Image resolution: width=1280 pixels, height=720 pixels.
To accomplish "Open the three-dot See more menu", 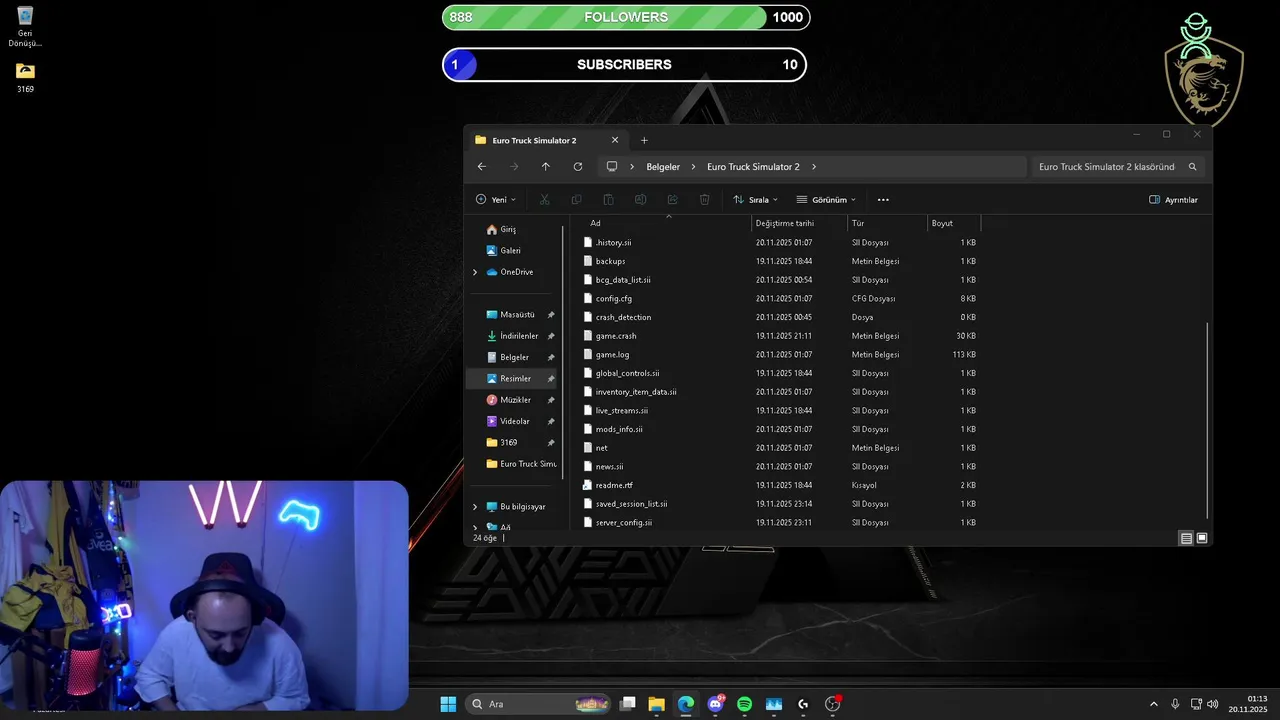I will coord(883,200).
